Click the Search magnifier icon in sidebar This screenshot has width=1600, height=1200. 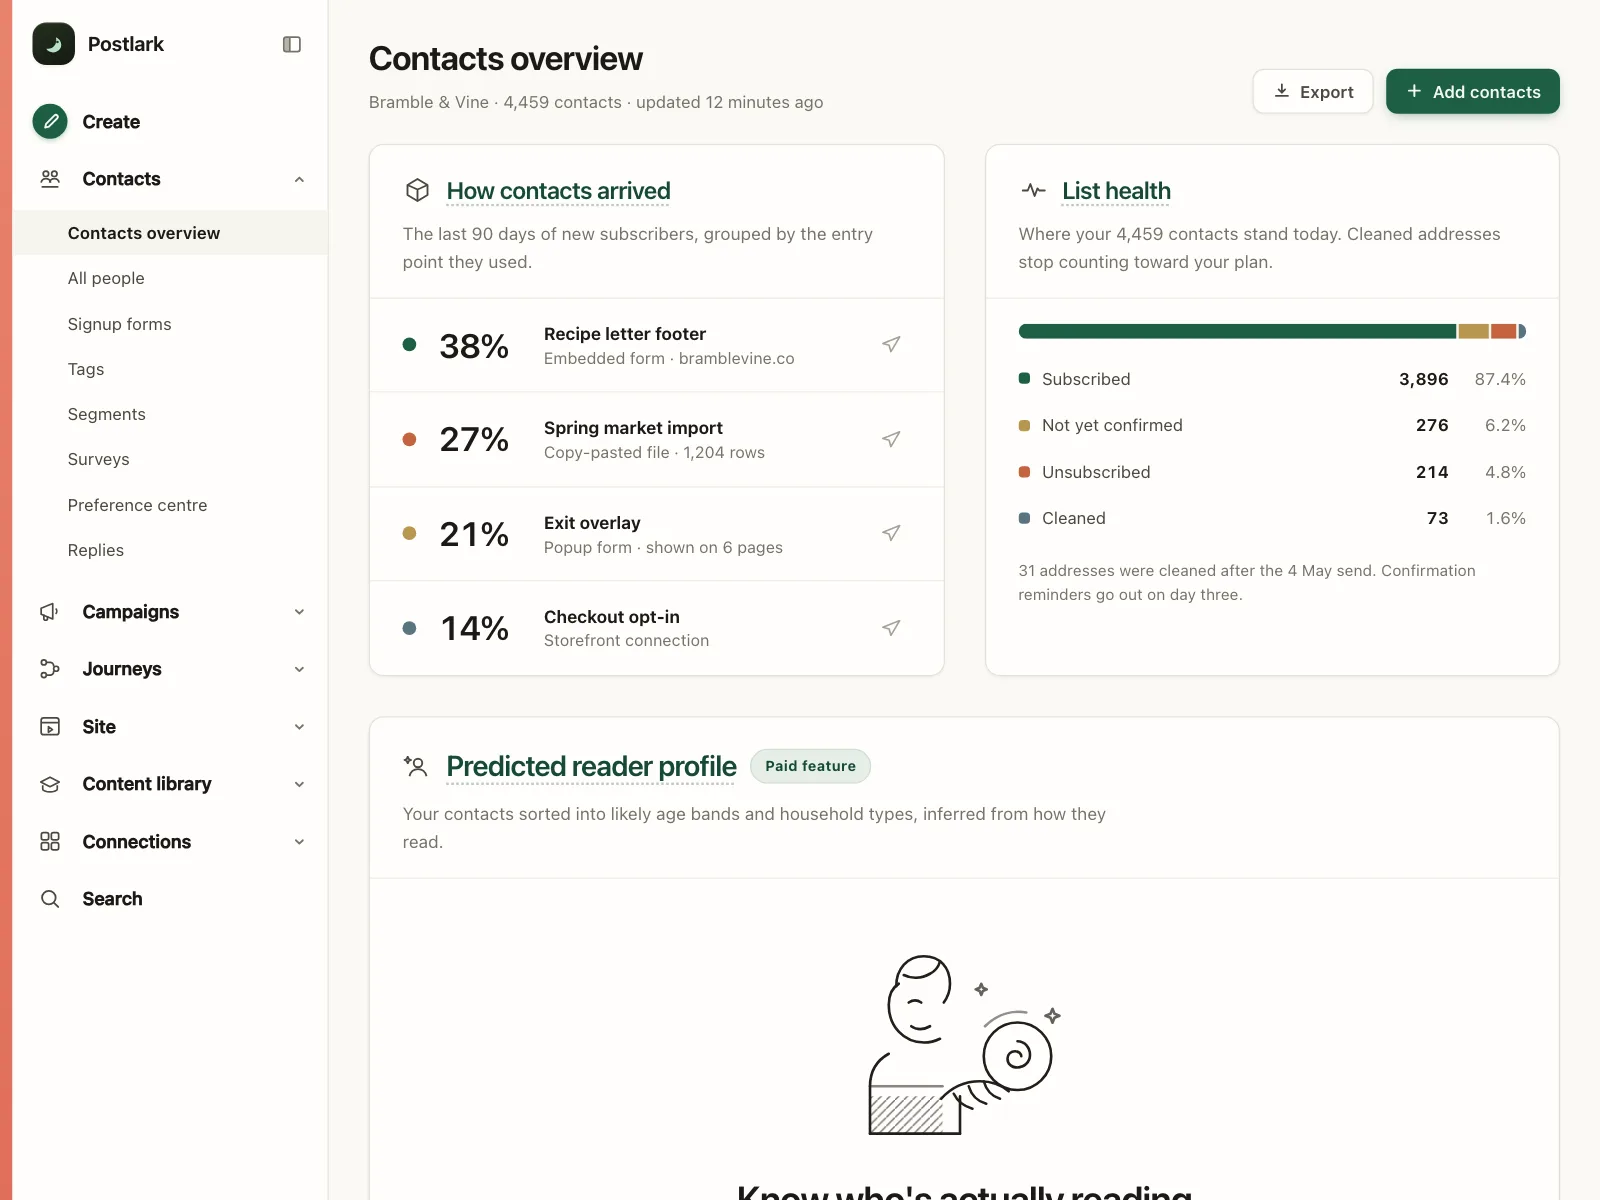(x=50, y=899)
